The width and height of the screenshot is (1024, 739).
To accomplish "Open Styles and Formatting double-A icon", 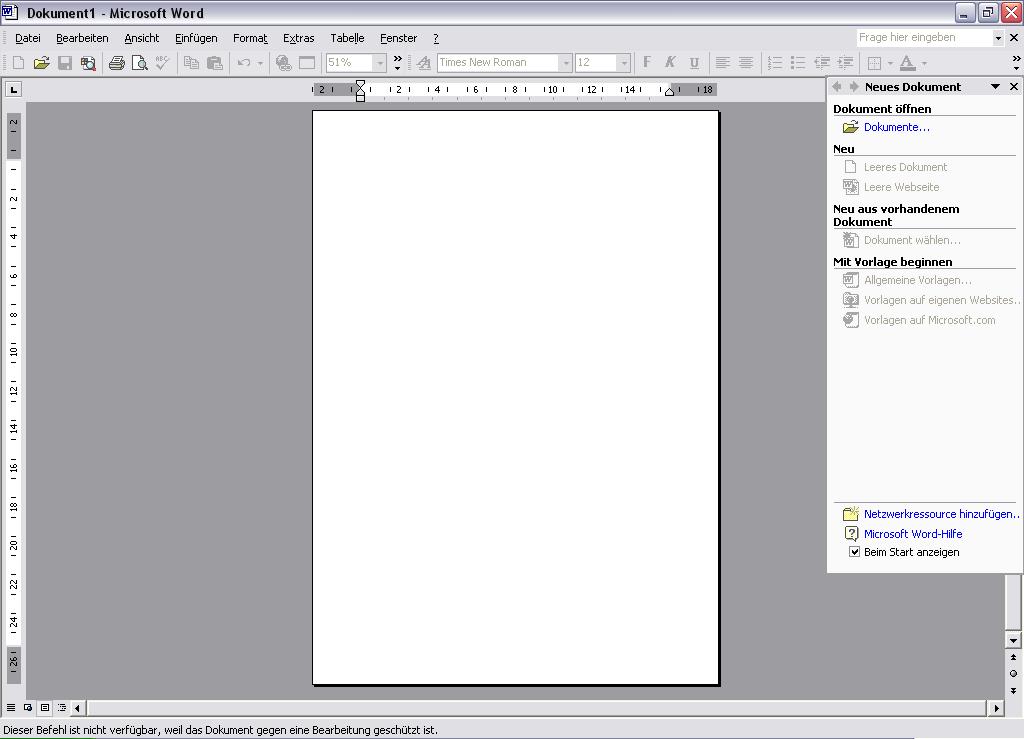I will (x=424, y=63).
